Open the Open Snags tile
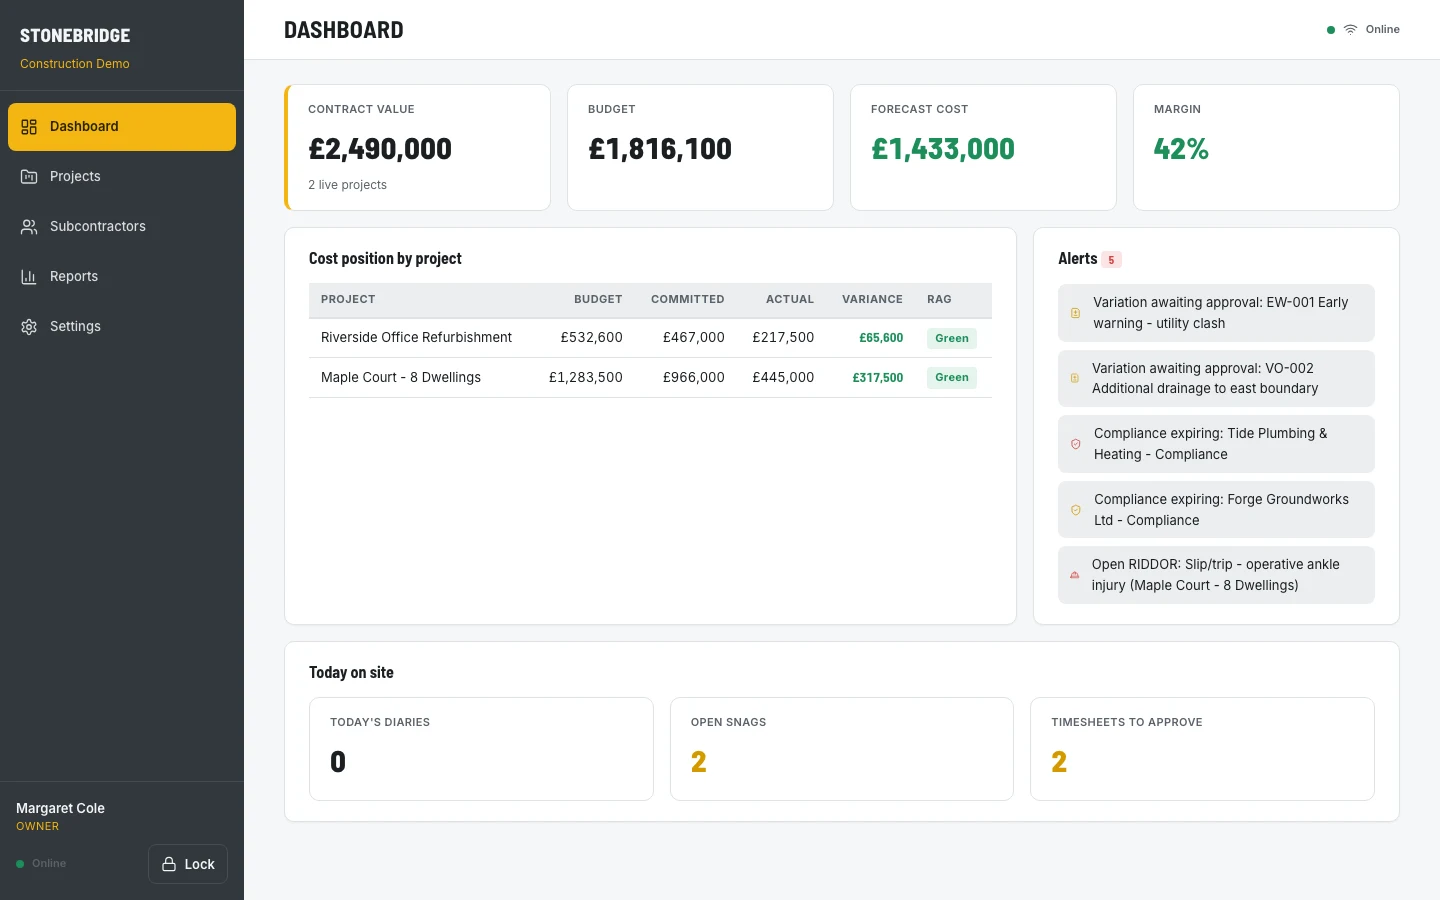1440x900 pixels. coord(842,749)
